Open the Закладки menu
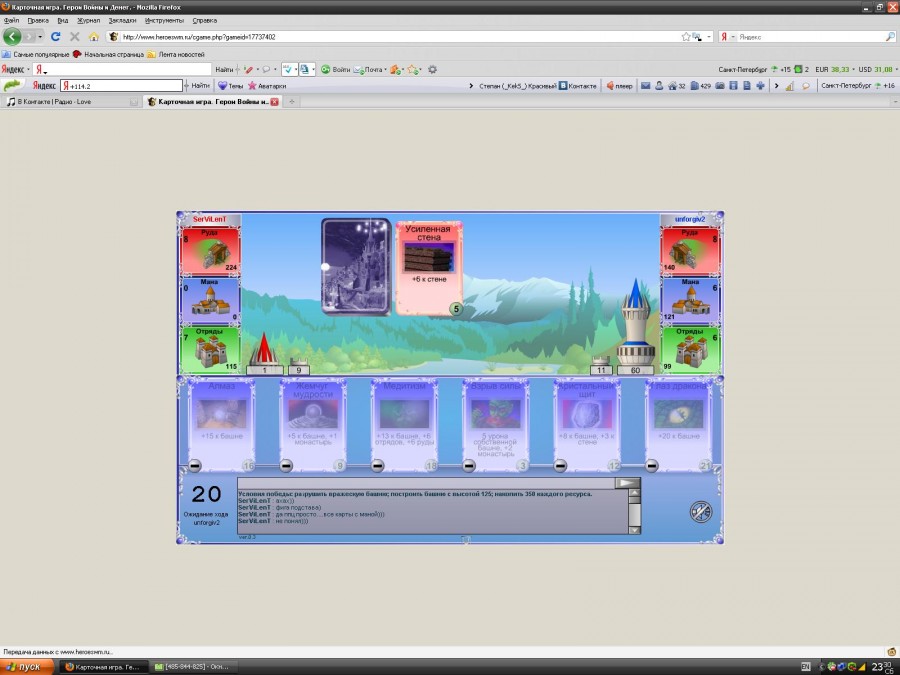 point(121,20)
